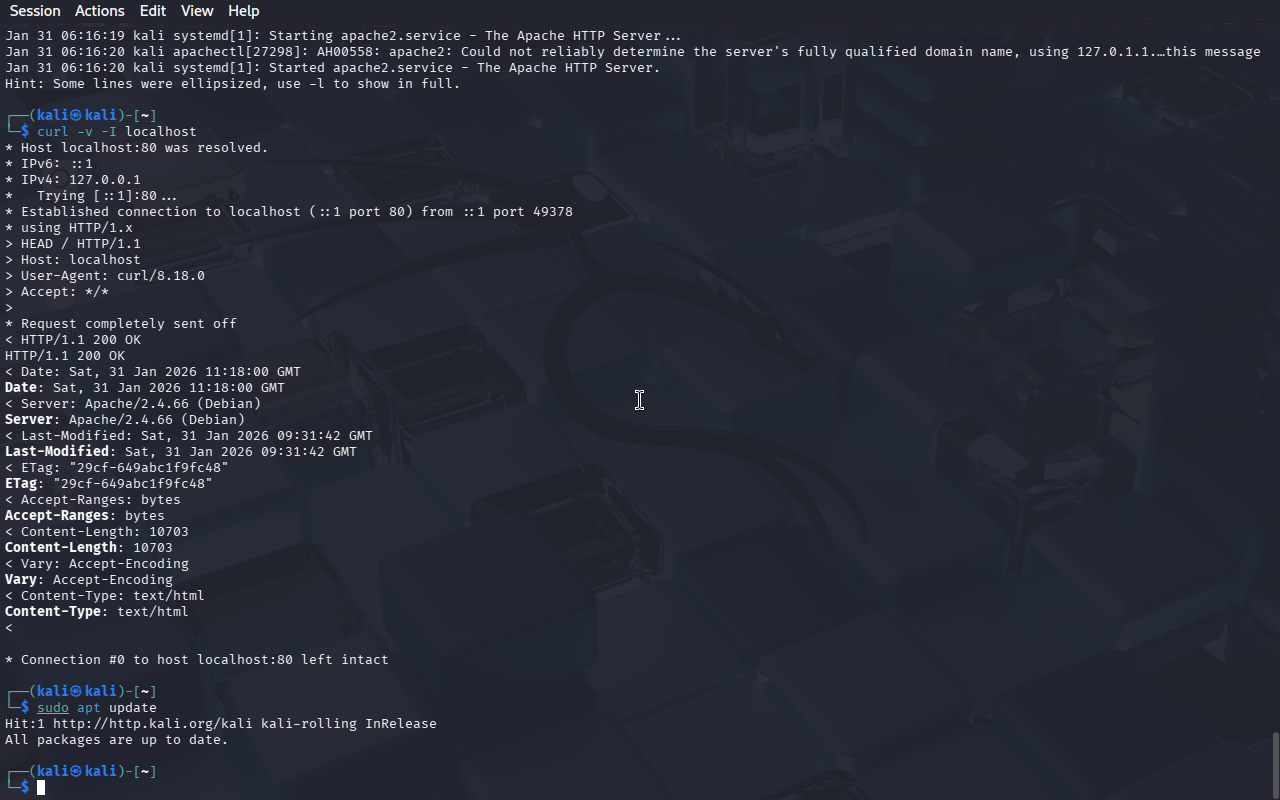Click the terminal's vertical scrollbar handle

[1275, 765]
